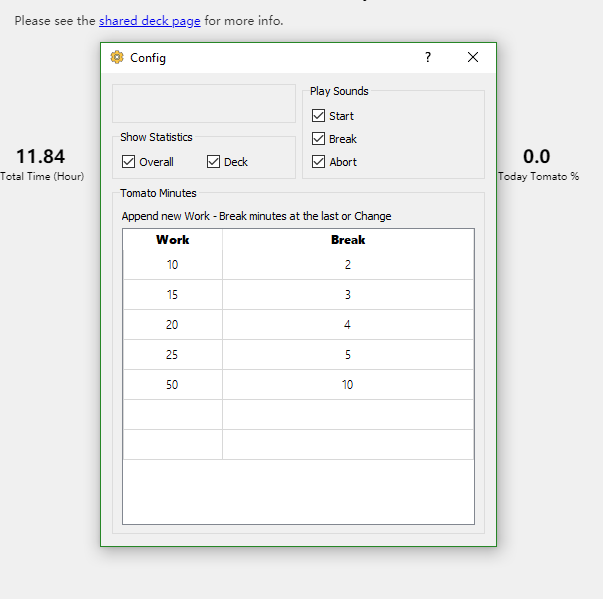The width and height of the screenshot is (603, 599).
Task: Select the Work cell with value 25
Action: pyautogui.click(x=172, y=355)
